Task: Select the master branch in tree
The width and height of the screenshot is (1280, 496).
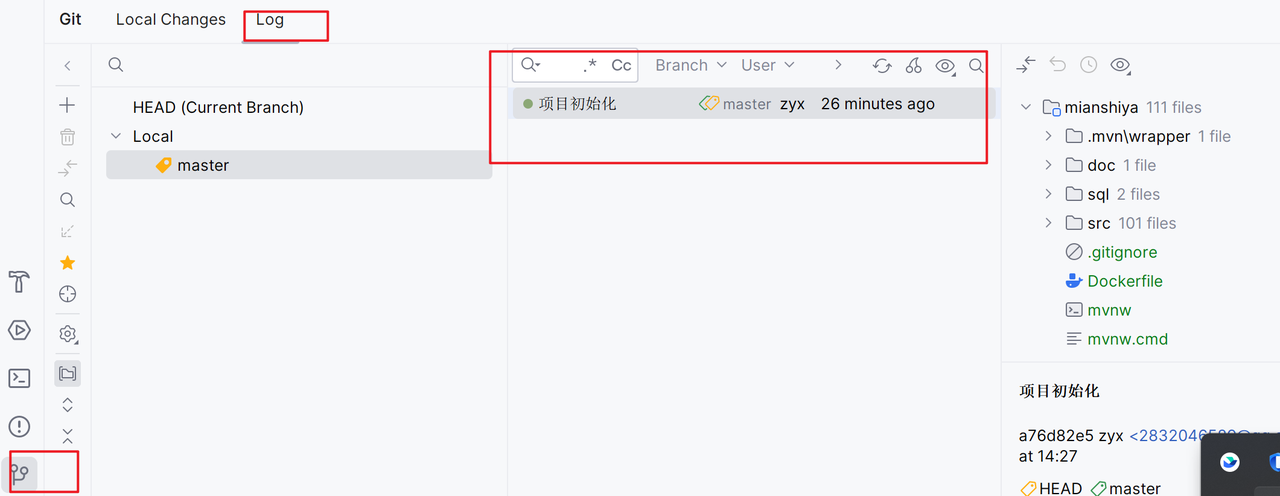Action: click(x=299, y=165)
